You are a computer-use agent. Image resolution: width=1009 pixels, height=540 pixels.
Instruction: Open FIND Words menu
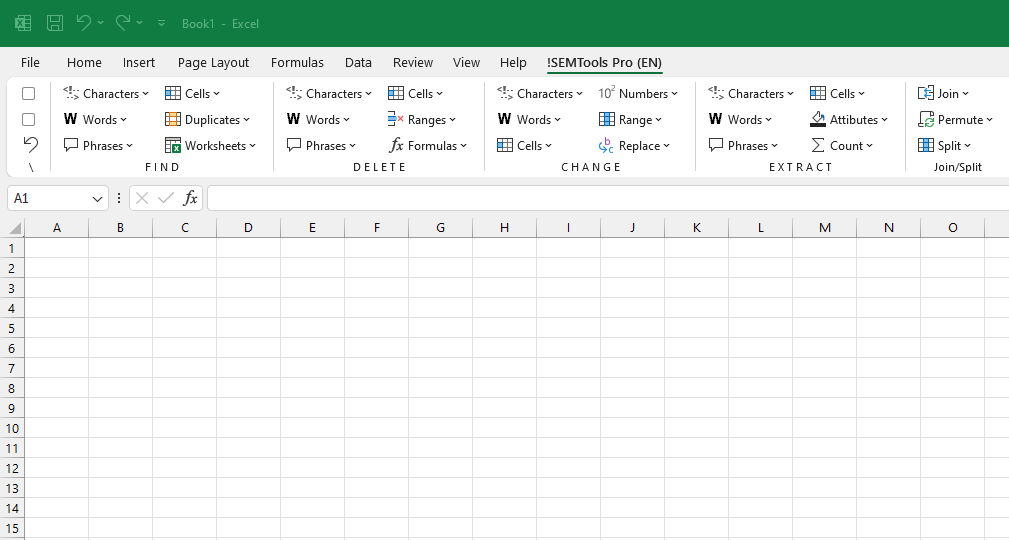[x=95, y=119]
